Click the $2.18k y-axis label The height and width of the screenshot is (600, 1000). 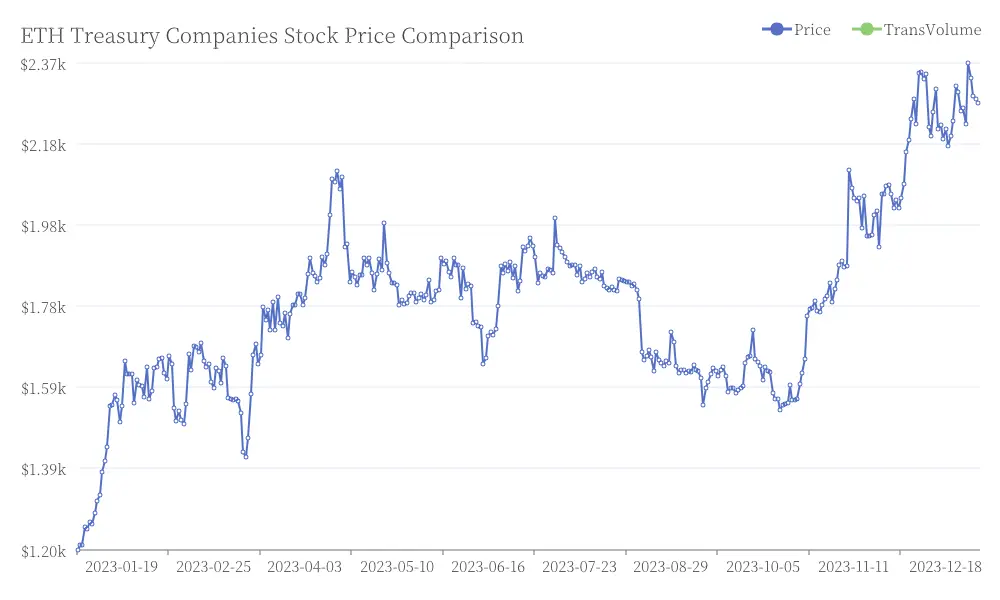point(43,145)
